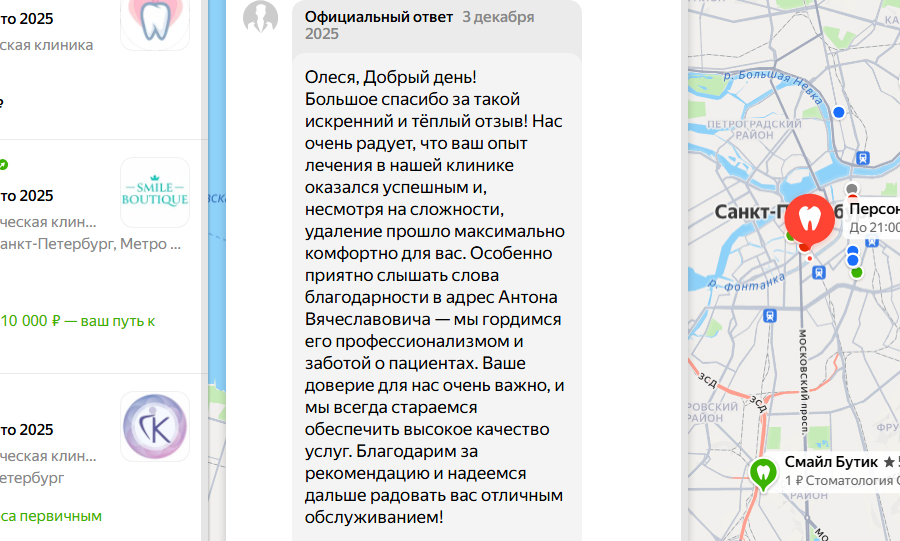Image resolution: width=900 pixels, height=541 pixels.
Task: Open the official reply author avatar
Action: coord(261,17)
